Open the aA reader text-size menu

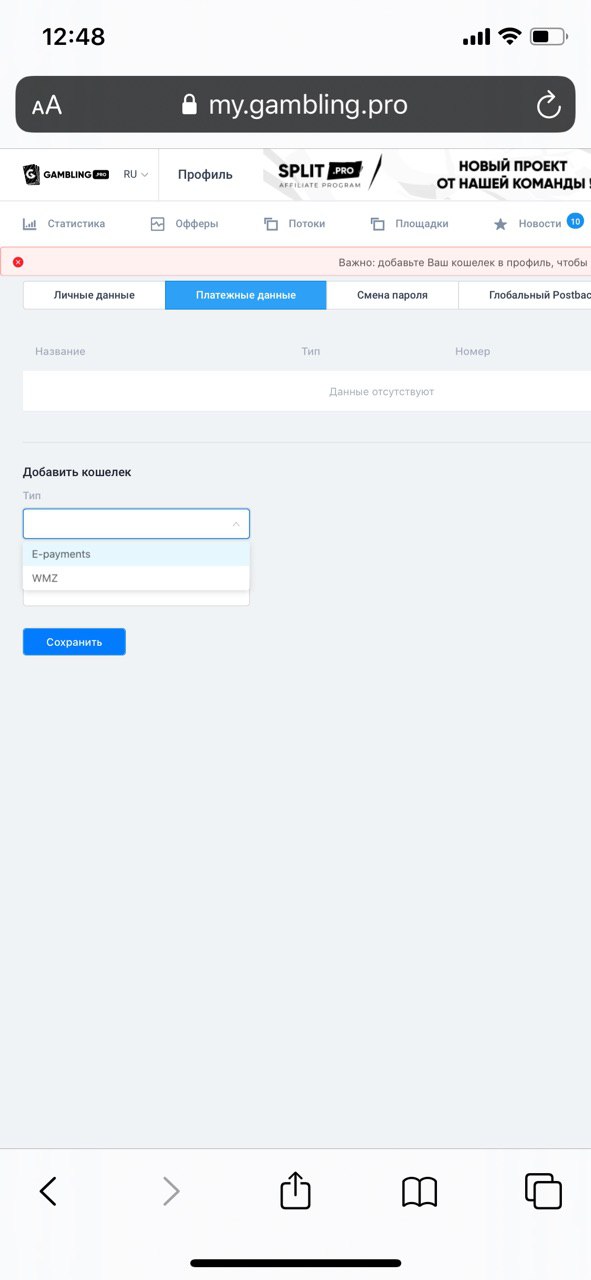tap(46, 106)
